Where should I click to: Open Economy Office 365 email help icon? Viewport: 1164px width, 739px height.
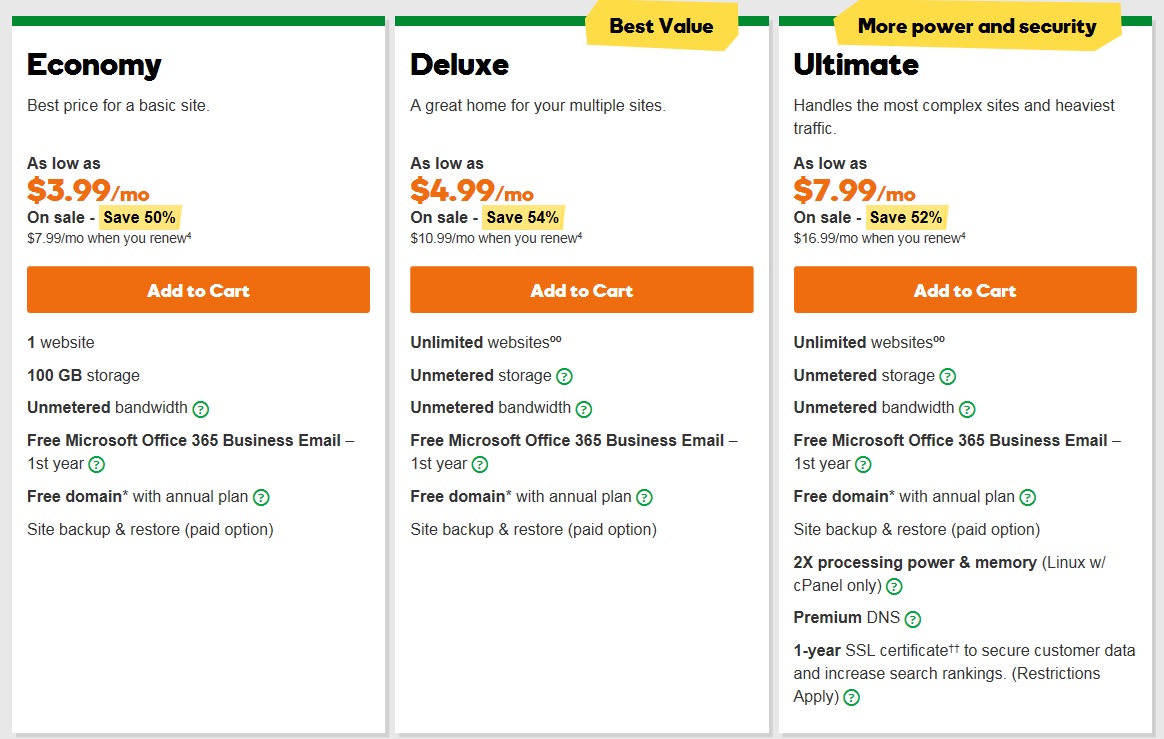pos(97,465)
